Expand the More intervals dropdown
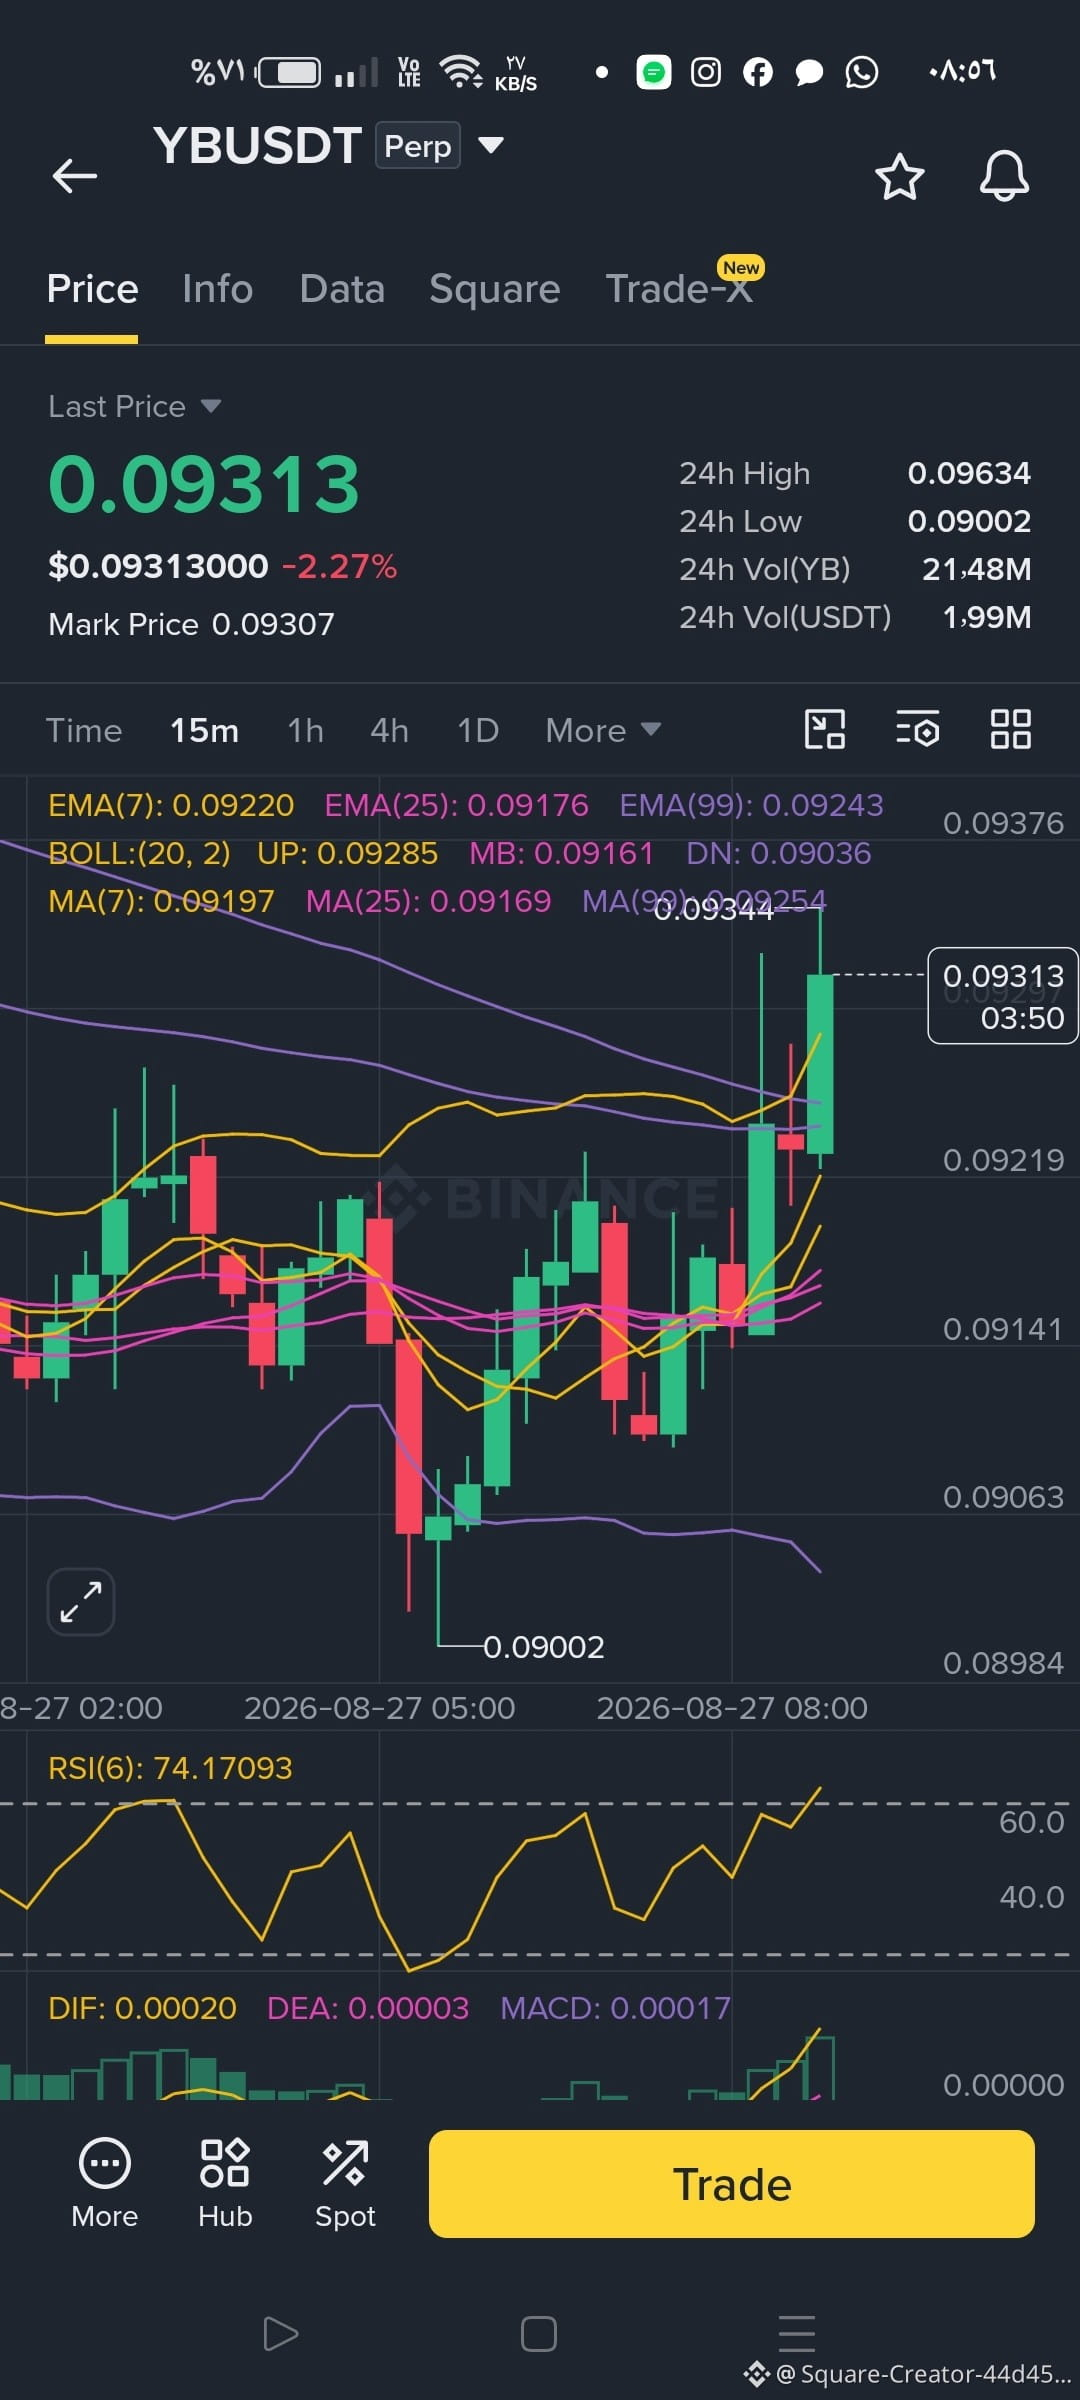1080x2400 pixels. point(603,731)
